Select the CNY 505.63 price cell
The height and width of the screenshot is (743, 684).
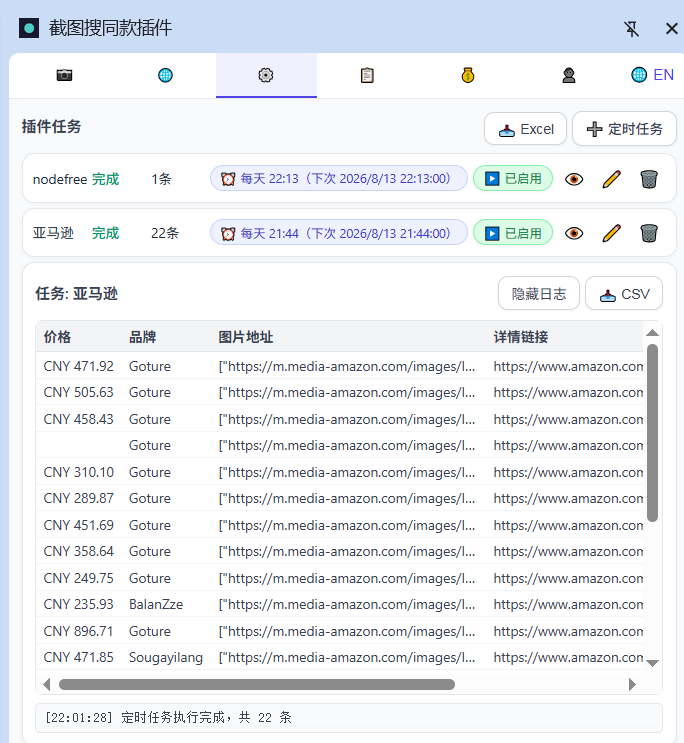[79, 392]
